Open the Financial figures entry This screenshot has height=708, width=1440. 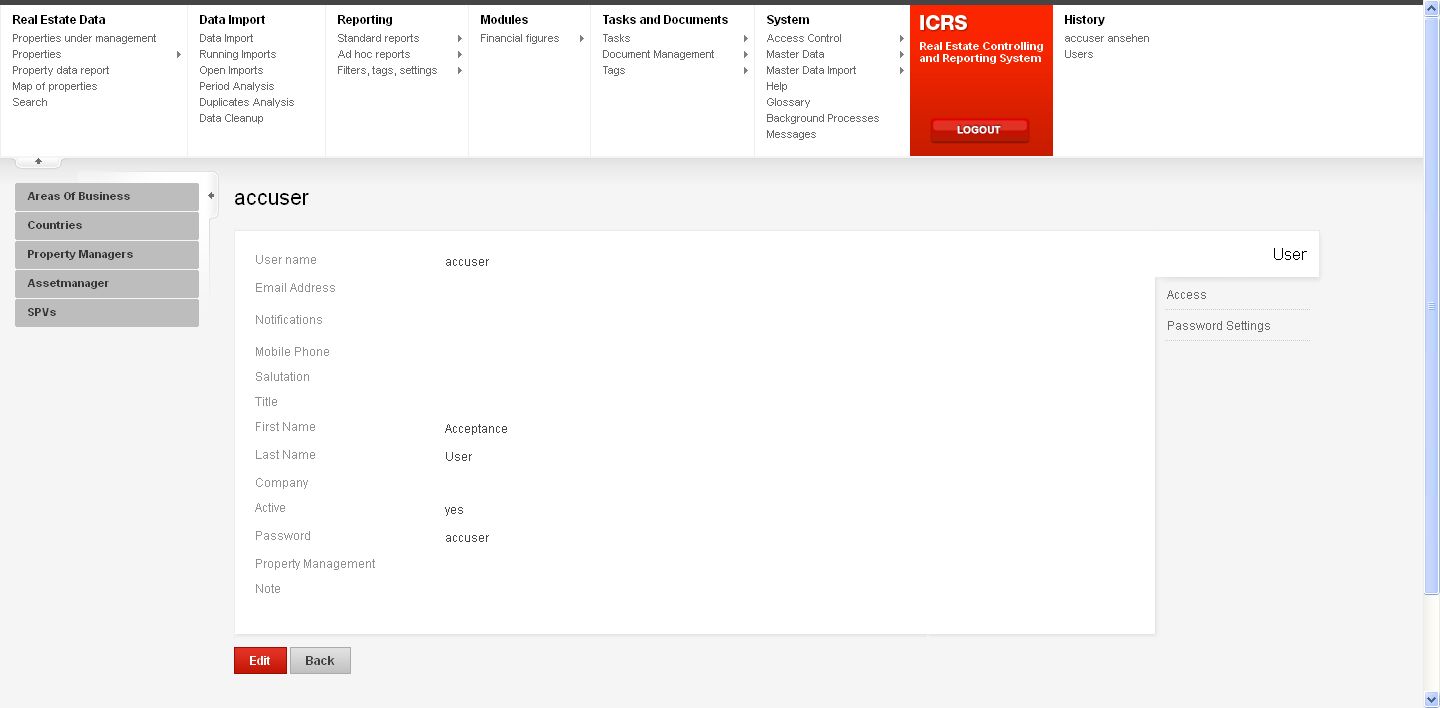click(x=519, y=38)
